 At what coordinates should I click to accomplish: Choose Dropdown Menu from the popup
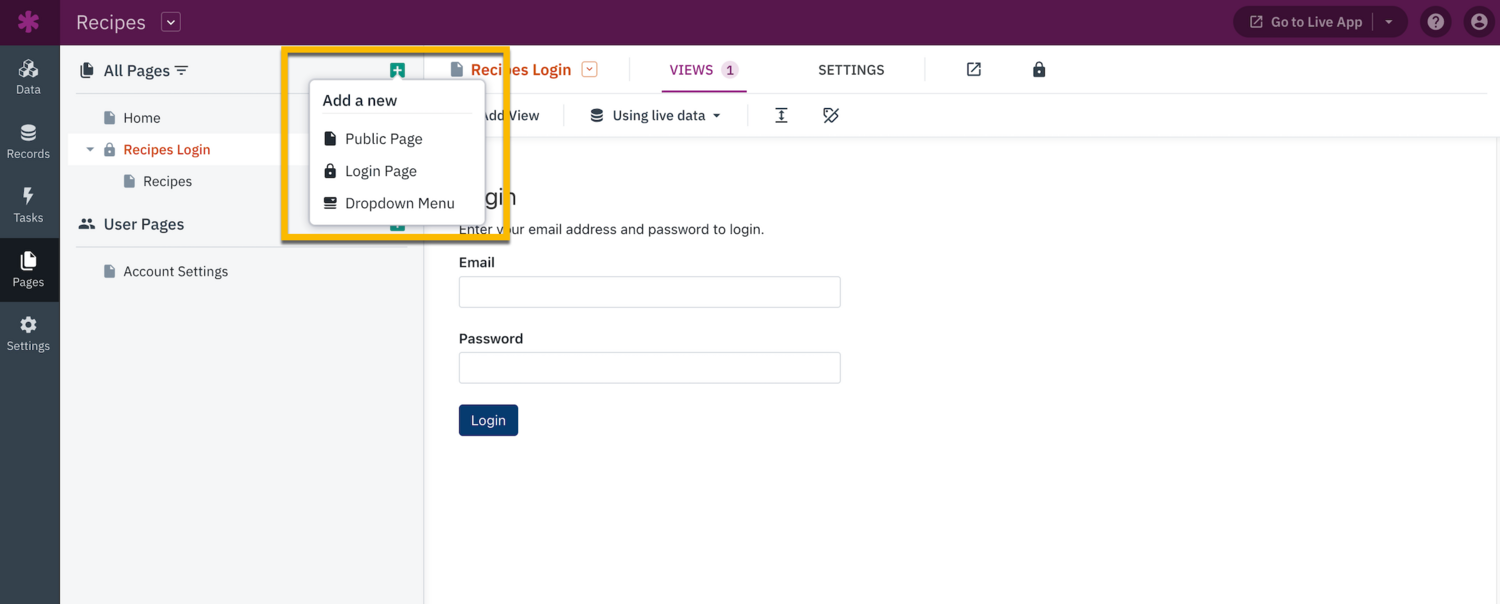tap(399, 203)
